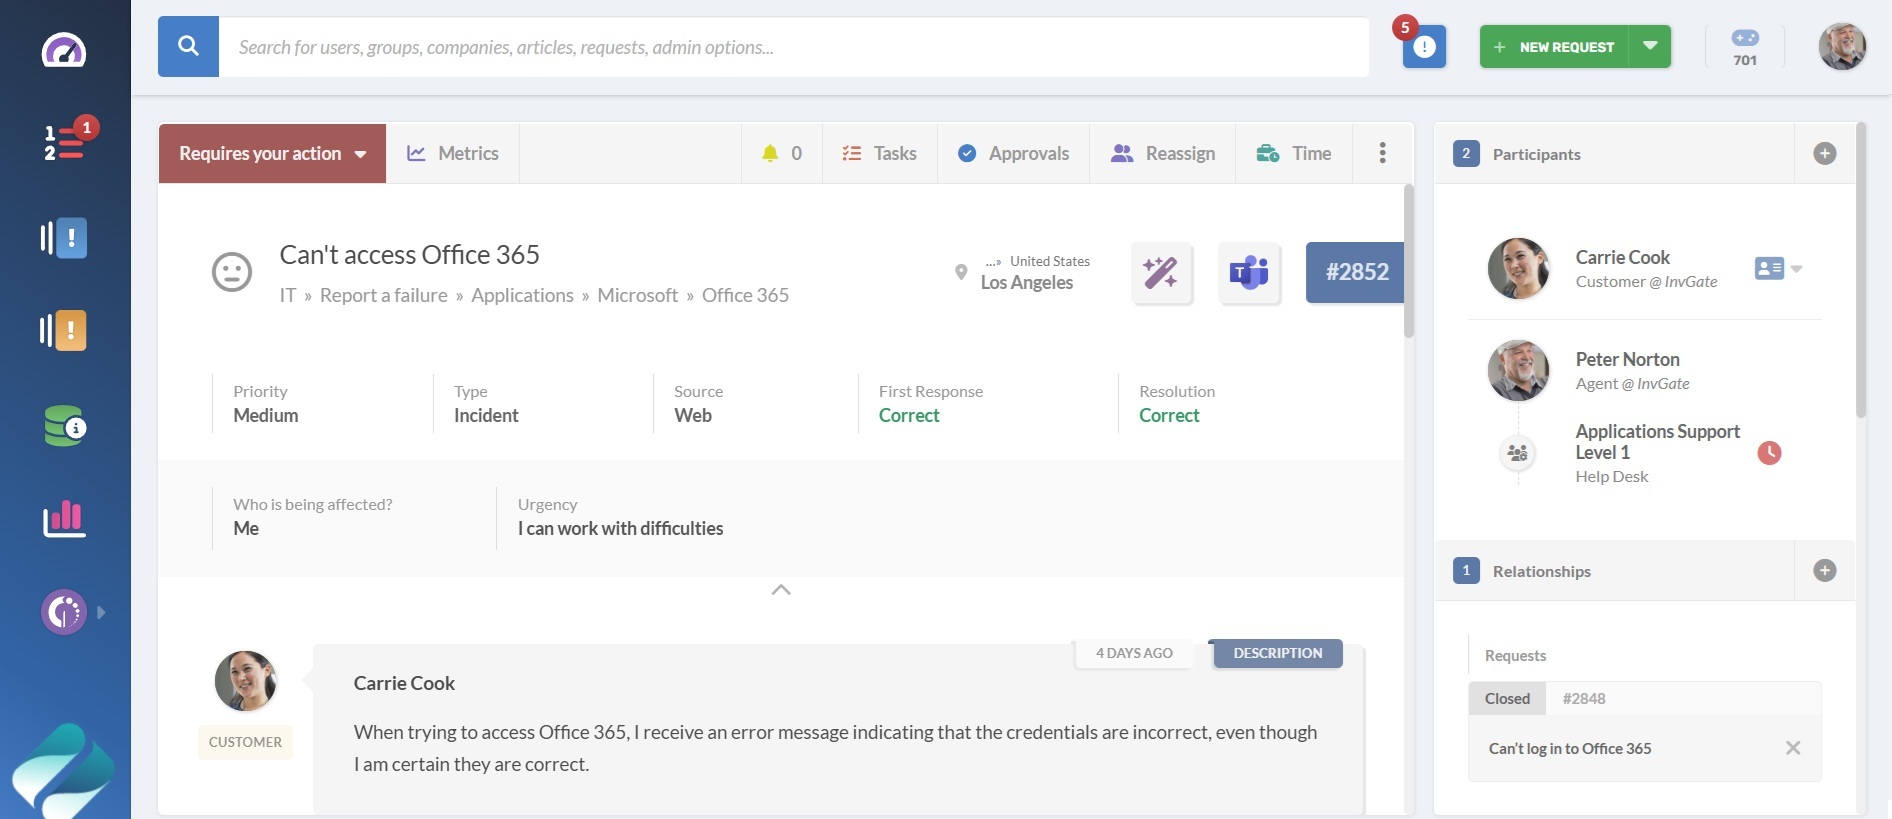Screen dimensions: 1892x819
Task: Click the Office 365 breadcrumb
Action: click(745, 295)
